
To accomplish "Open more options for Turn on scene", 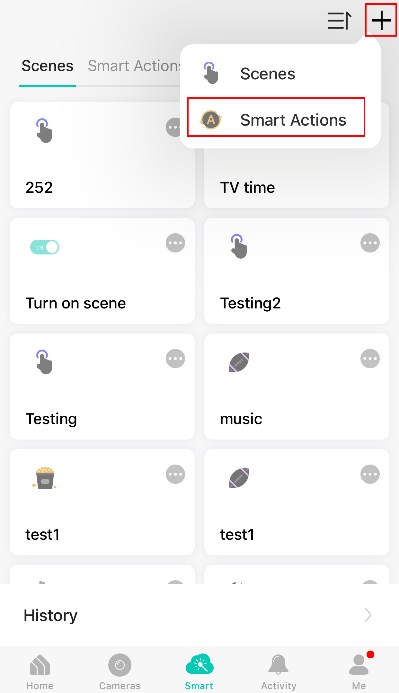I will pyautogui.click(x=175, y=243).
